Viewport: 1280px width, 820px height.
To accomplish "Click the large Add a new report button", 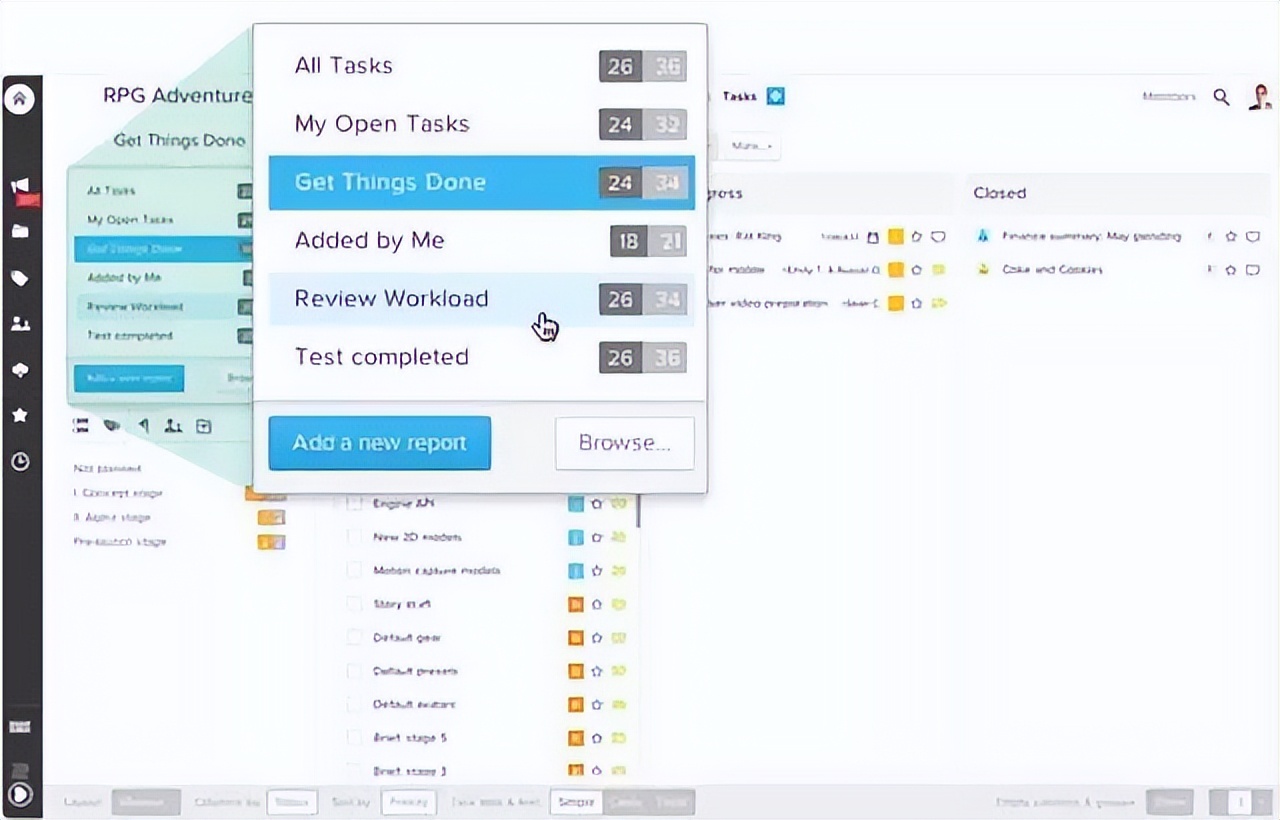I will point(380,443).
